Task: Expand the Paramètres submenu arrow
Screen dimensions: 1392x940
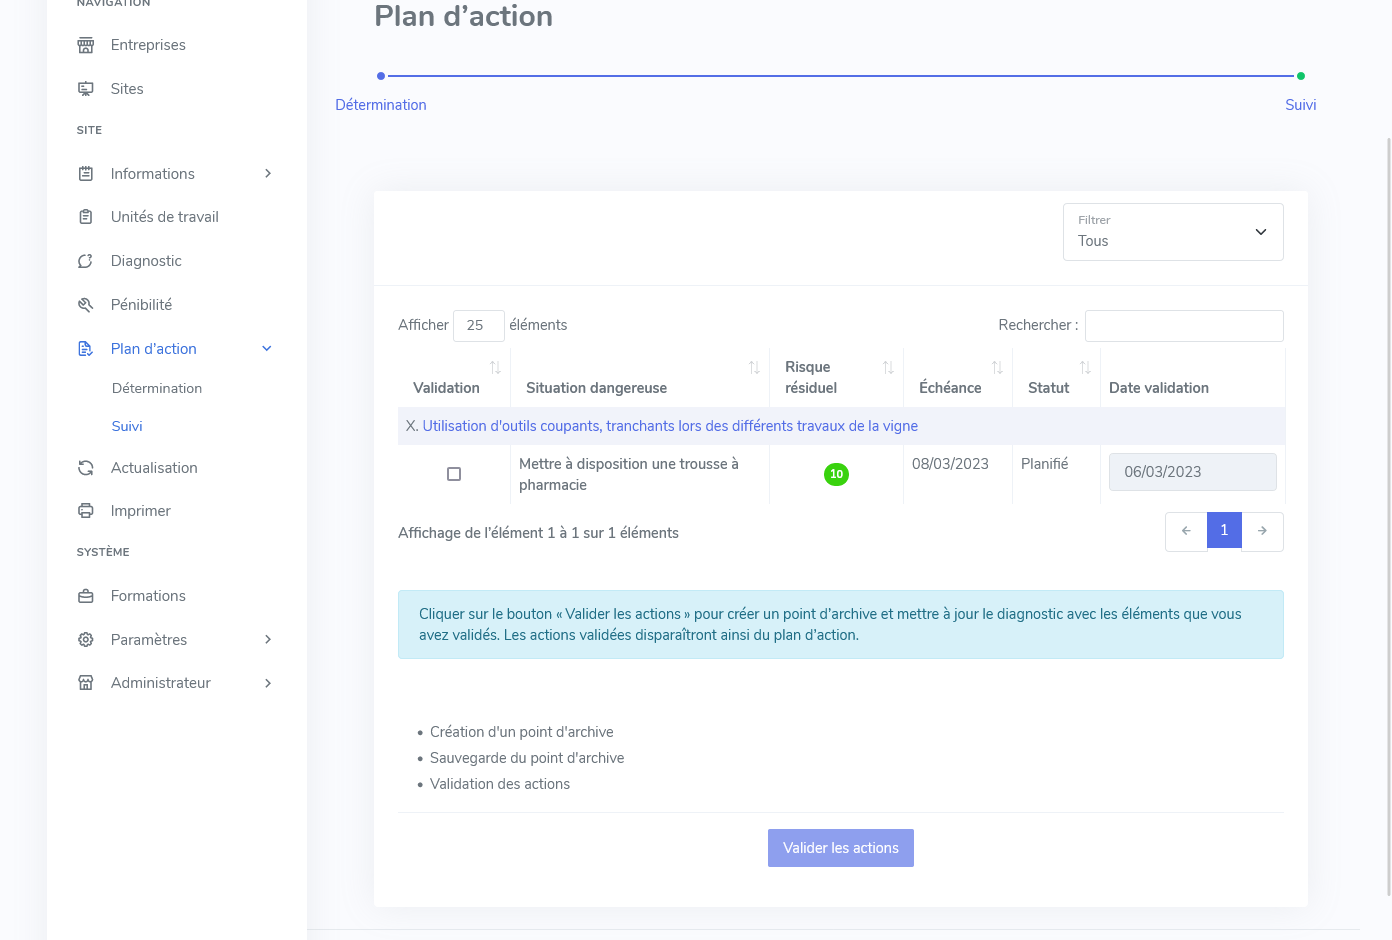Action: pyautogui.click(x=268, y=640)
